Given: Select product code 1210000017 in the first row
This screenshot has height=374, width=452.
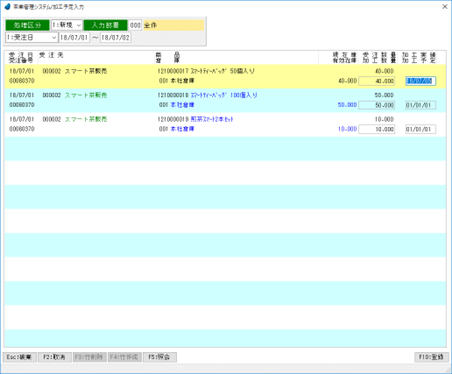Looking at the screenshot, I should tap(173, 71).
